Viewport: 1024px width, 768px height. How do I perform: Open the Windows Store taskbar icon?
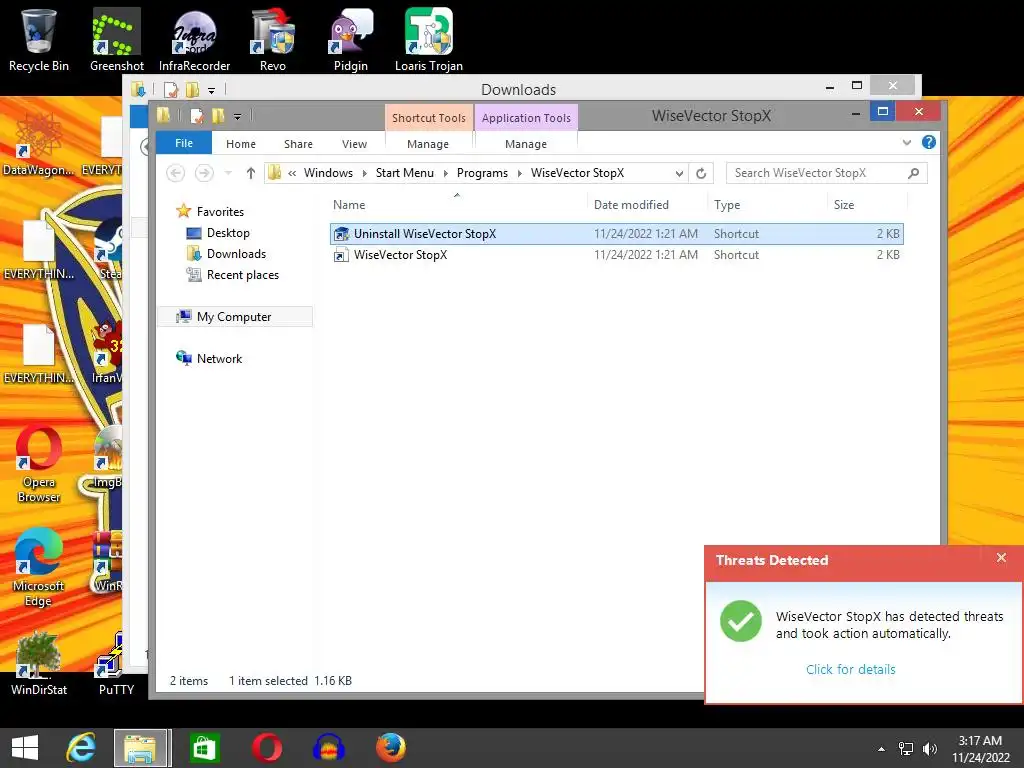204,748
